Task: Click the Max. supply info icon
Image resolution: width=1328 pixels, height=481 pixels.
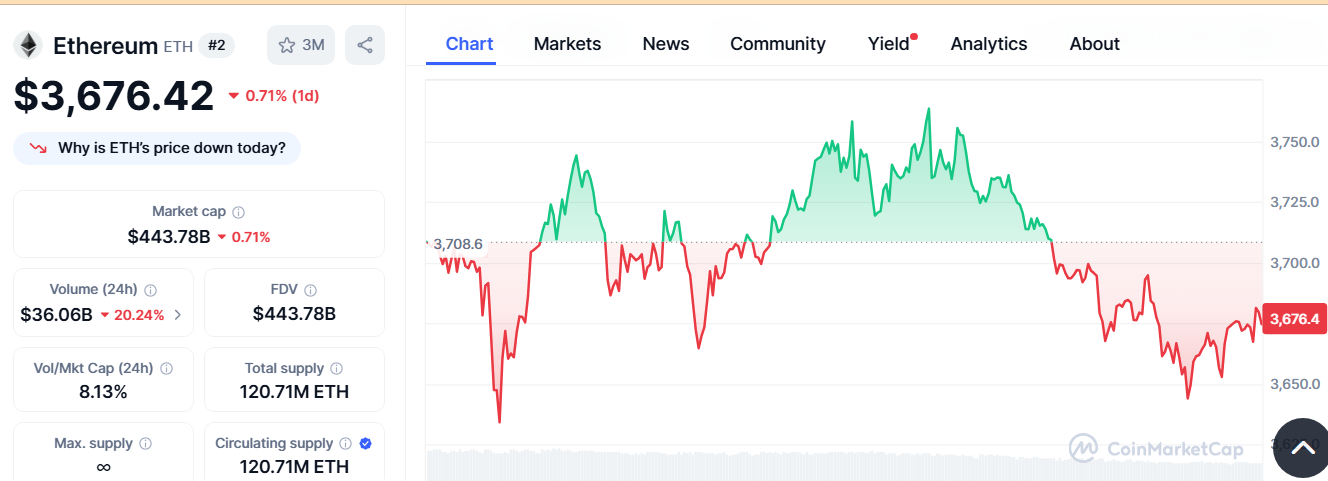Action: (145, 443)
